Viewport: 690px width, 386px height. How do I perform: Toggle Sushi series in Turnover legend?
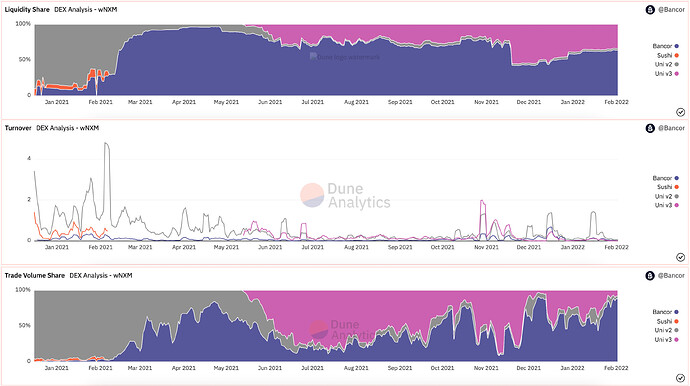click(x=668, y=187)
